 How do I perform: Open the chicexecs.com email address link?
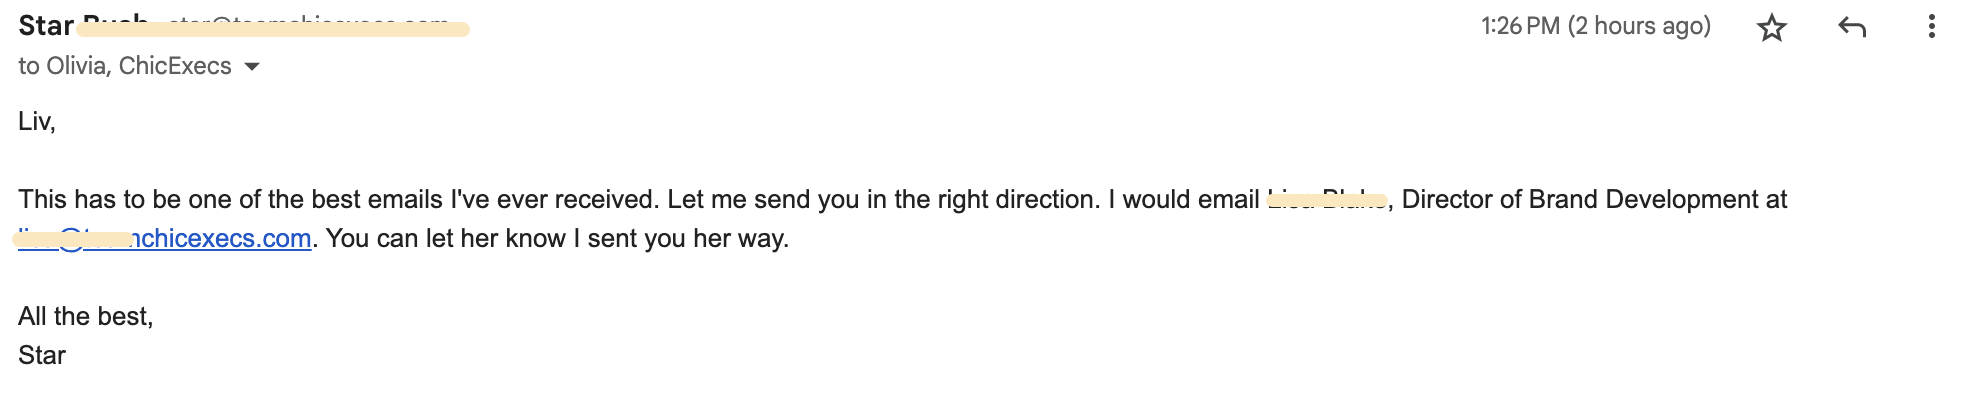point(165,238)
